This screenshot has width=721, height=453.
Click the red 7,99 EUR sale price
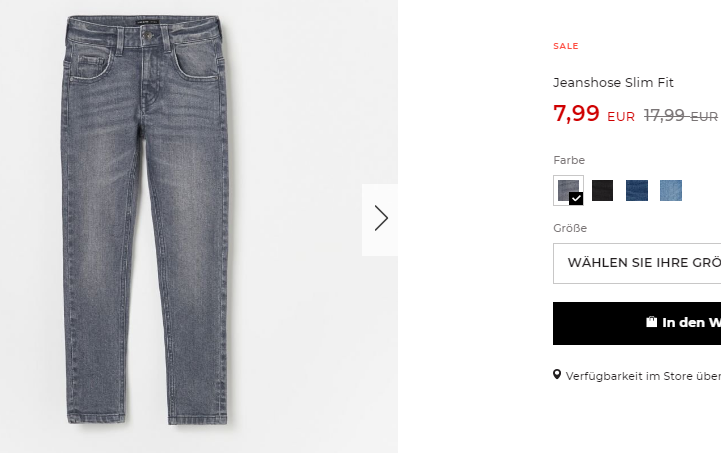(x=594, y=113)
